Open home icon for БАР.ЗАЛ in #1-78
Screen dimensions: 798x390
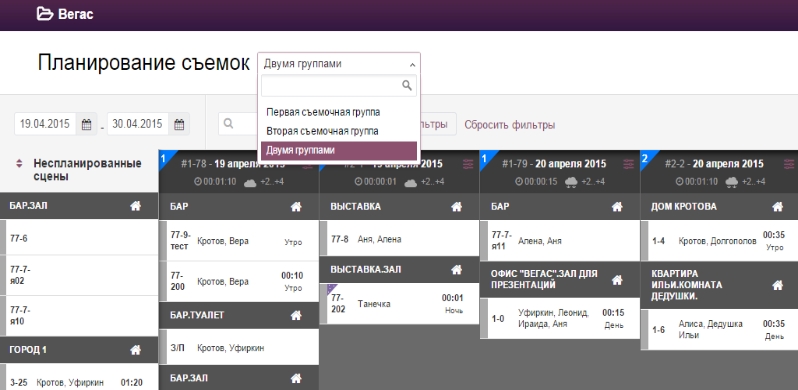pos(296,378)
